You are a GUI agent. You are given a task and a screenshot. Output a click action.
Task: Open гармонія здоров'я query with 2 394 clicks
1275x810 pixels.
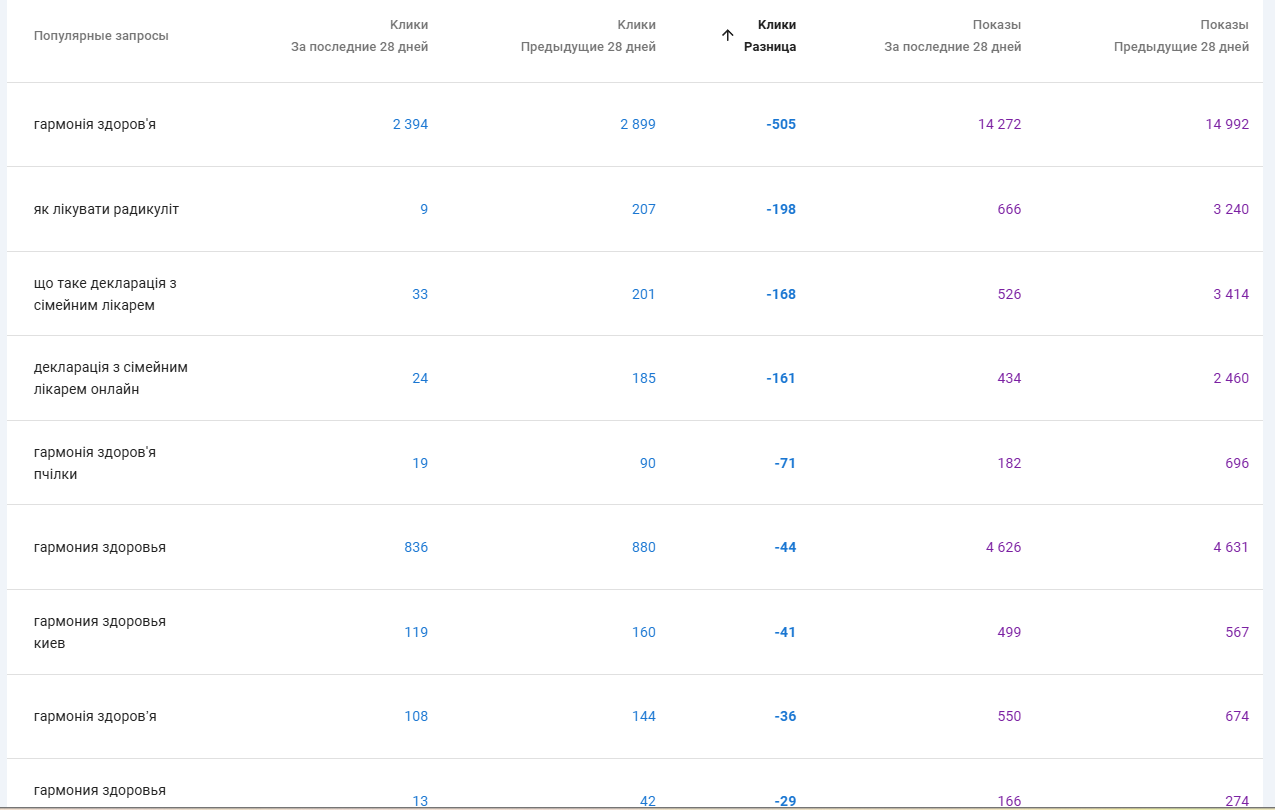(95, 124)
